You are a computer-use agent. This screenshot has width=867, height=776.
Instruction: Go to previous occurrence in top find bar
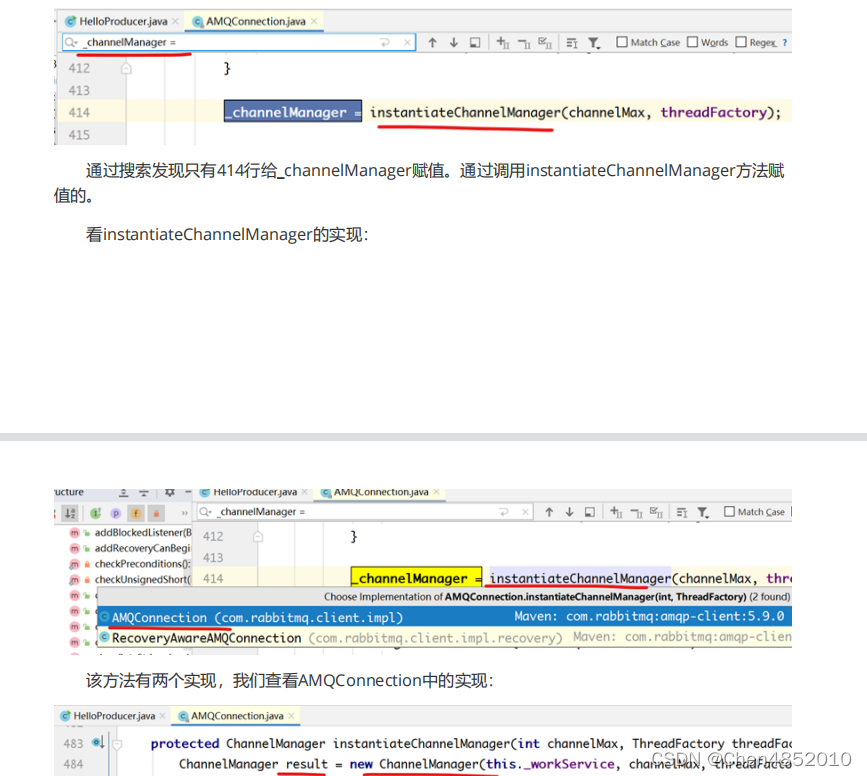tap(432, 43)
